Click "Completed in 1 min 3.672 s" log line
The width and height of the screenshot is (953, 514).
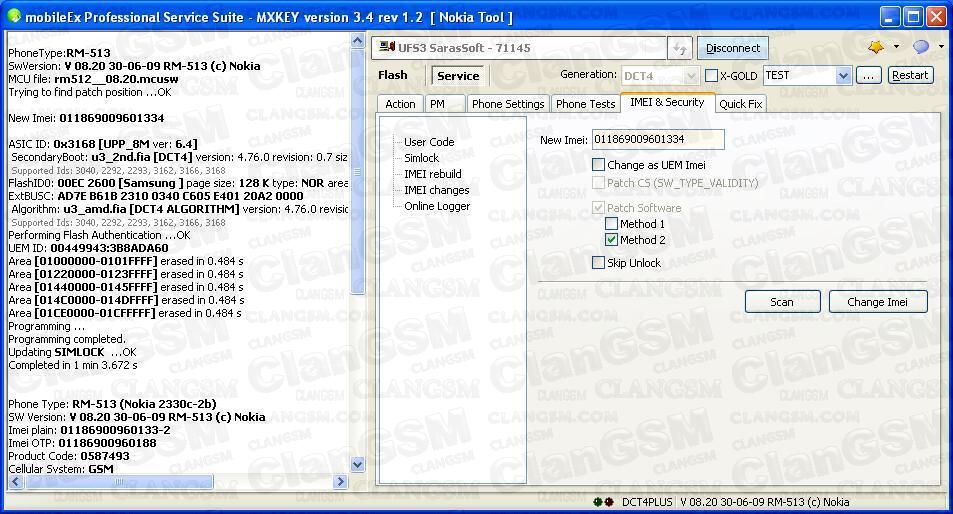[x=72, y=365]
